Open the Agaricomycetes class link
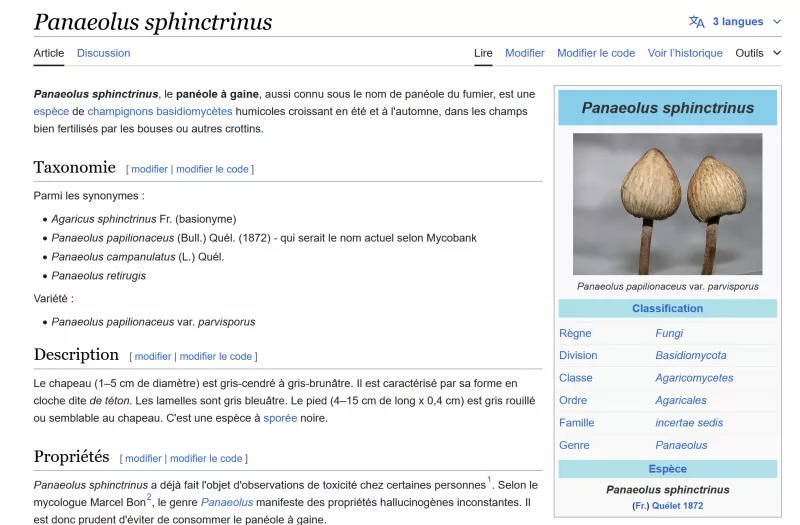Screen dimensions: 800x525 click(x=694, y=378)
